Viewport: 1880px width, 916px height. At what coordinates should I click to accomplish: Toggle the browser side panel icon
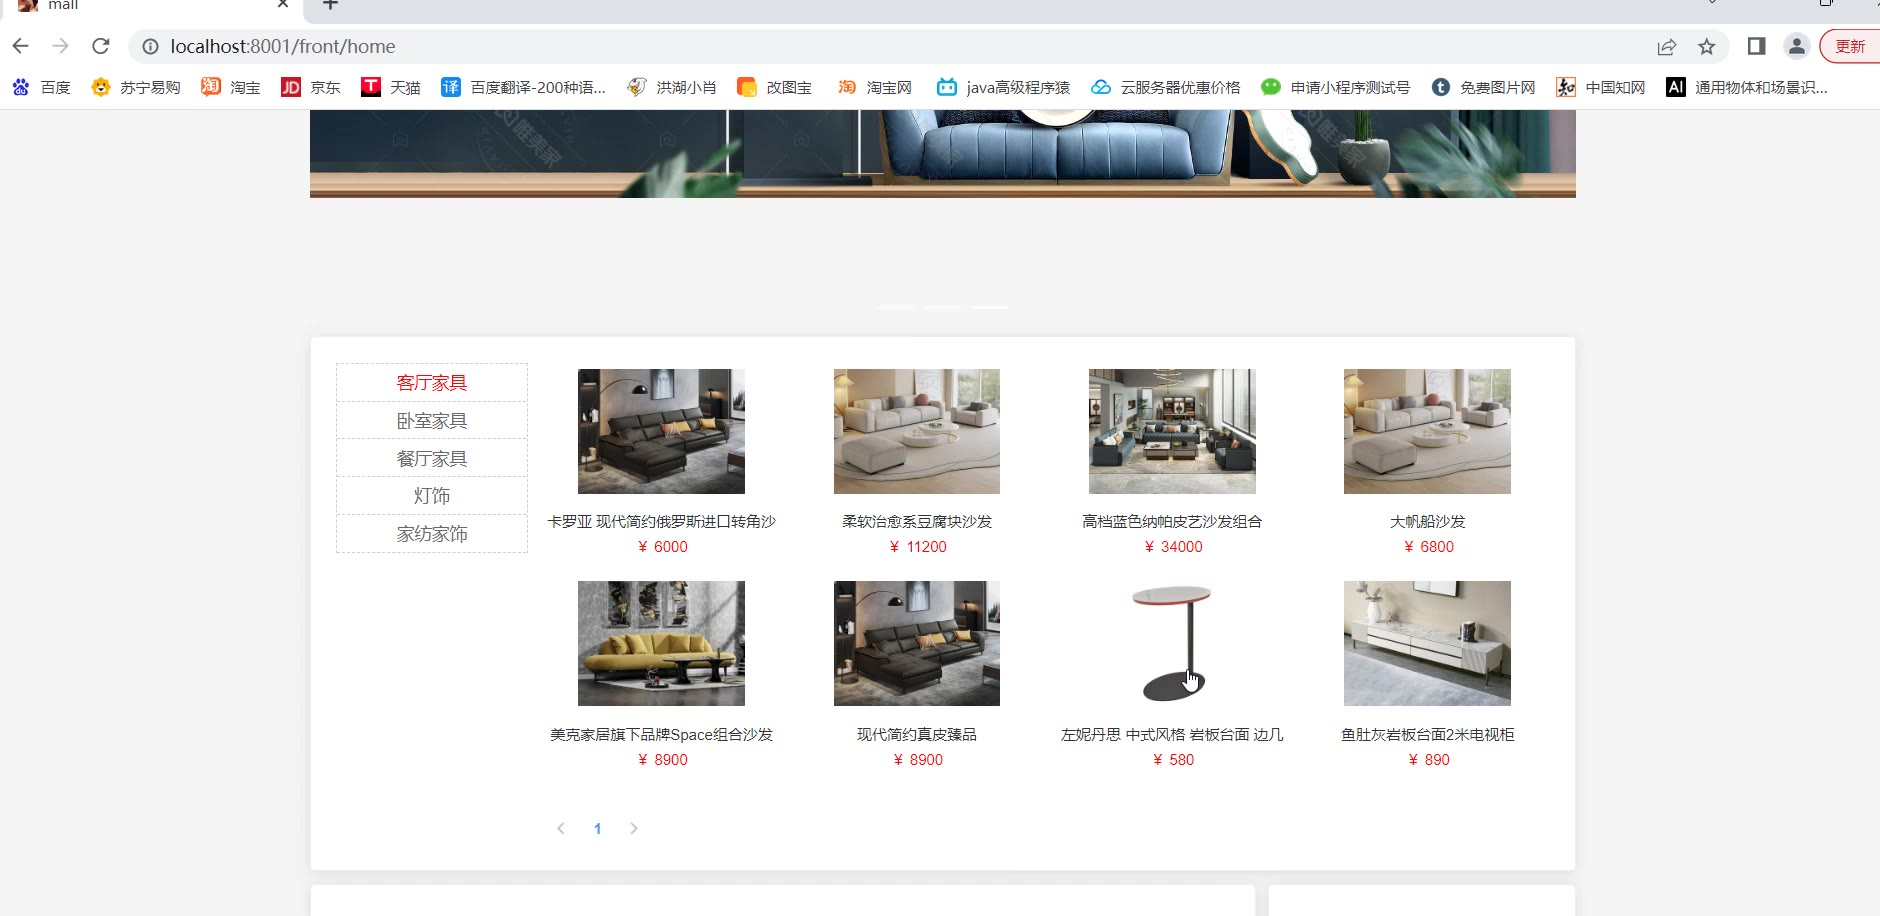1756,46
